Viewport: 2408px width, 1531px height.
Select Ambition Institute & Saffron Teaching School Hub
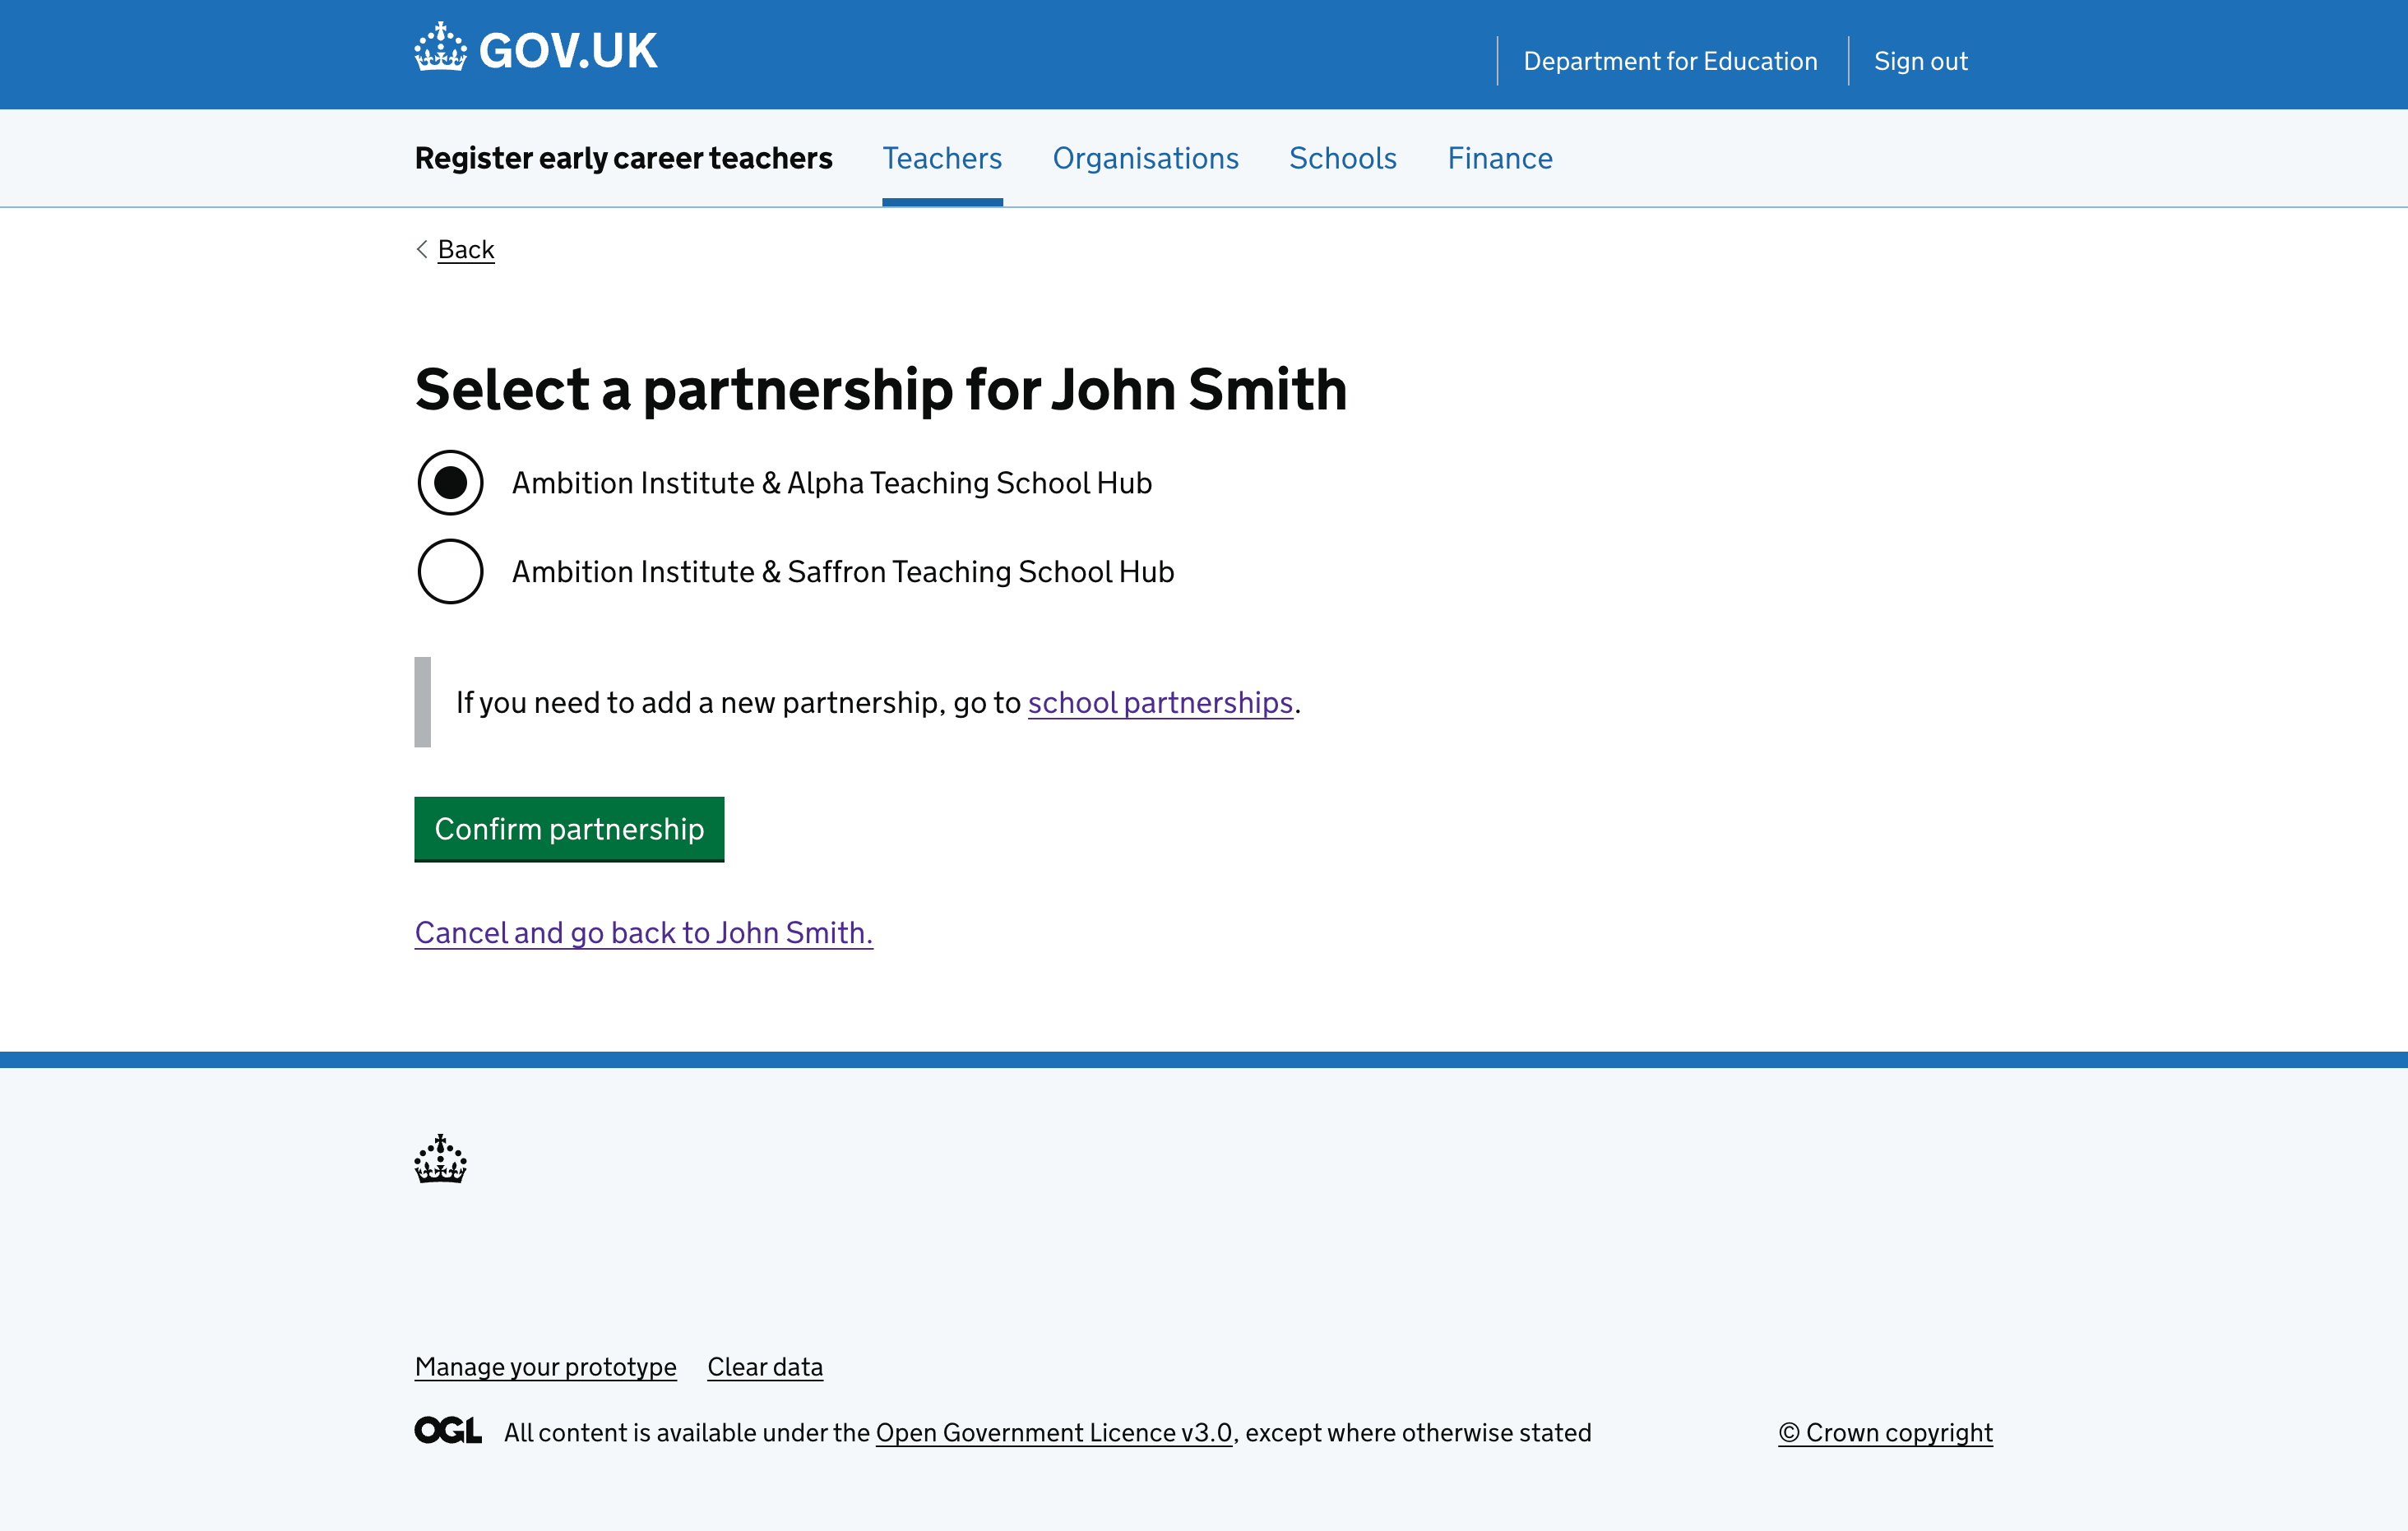[450, 571]
